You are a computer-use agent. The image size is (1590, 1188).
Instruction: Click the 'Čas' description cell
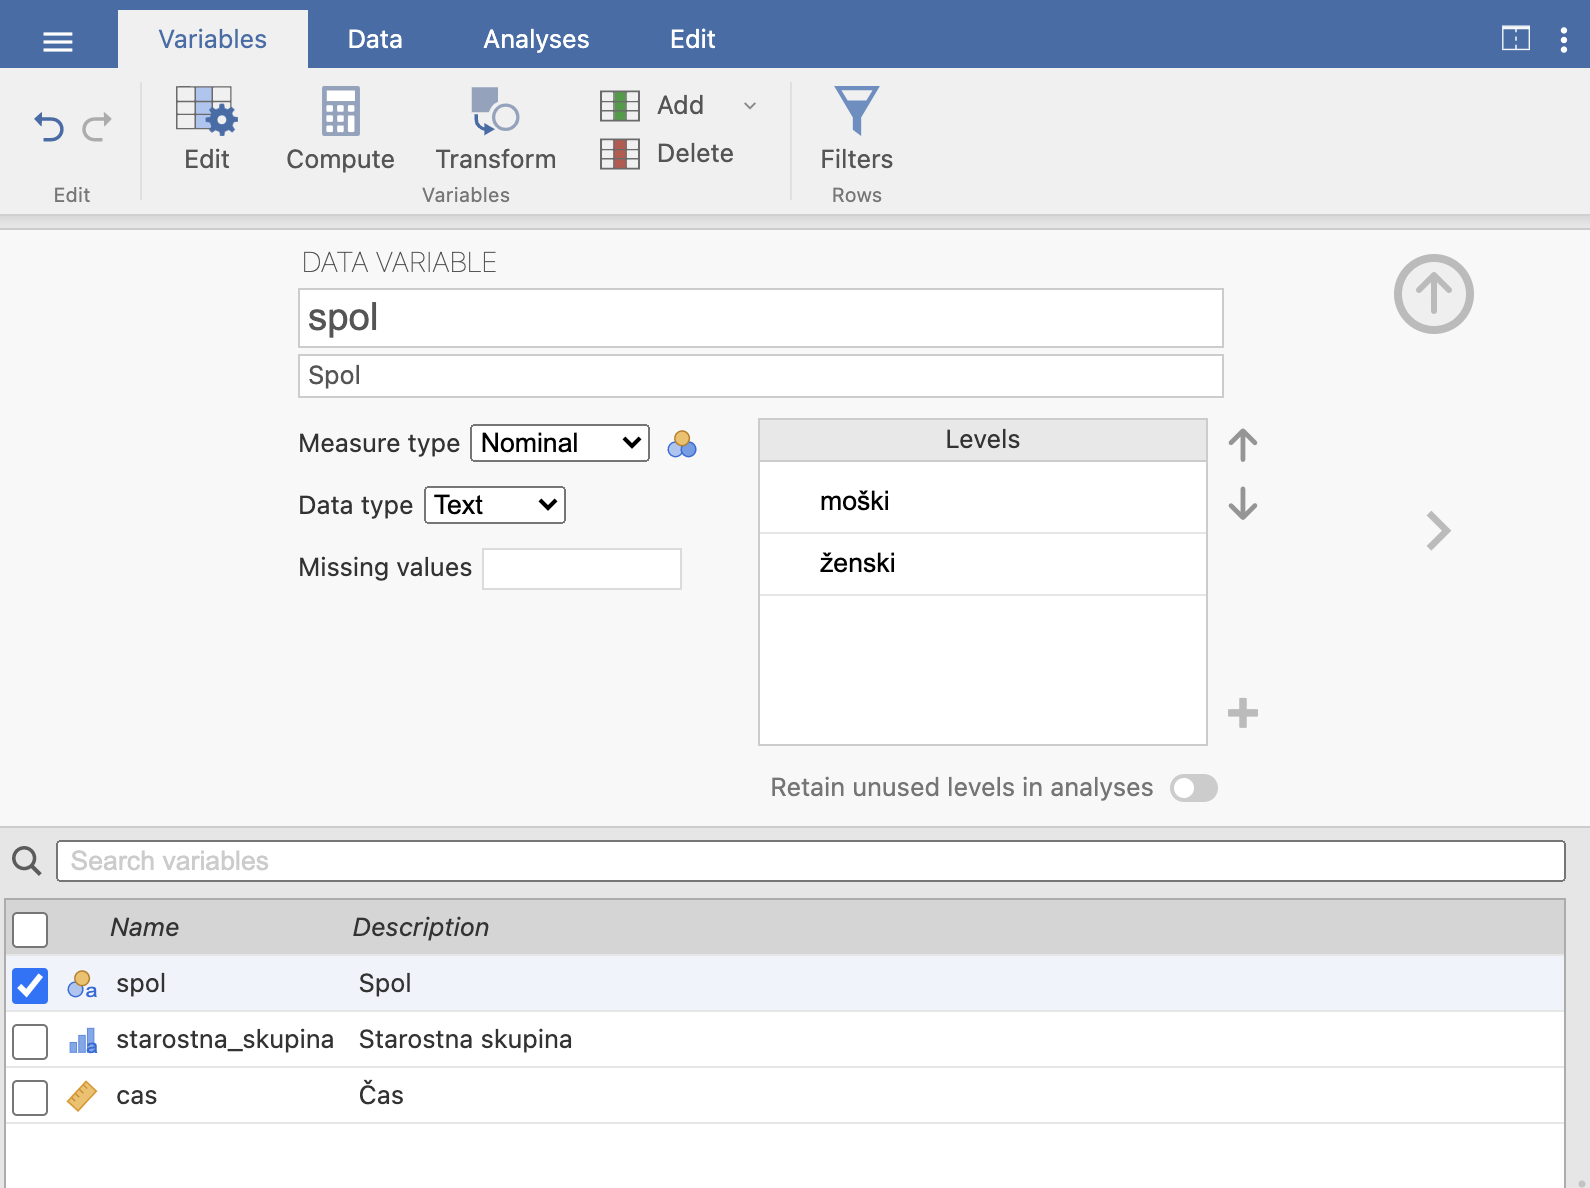point(381,1095)
